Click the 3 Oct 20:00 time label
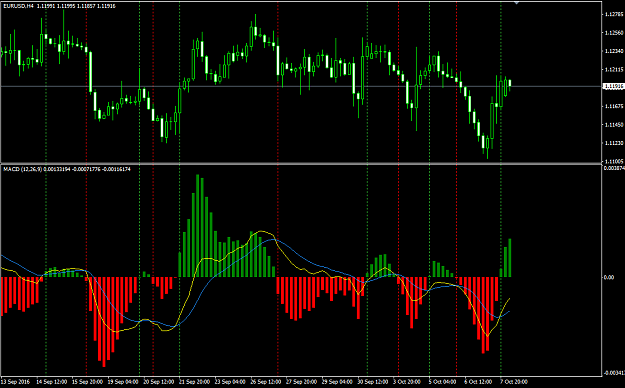The height and width of the screenshot is (388, 625). 407,382
